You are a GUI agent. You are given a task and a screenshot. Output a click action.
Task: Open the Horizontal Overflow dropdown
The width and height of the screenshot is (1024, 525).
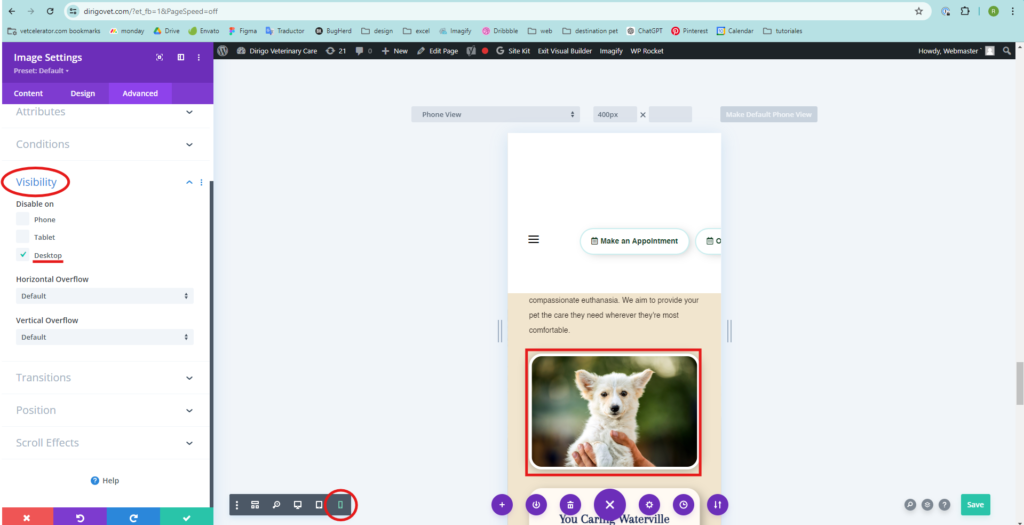pyautogui.click(x=104, y=296)
